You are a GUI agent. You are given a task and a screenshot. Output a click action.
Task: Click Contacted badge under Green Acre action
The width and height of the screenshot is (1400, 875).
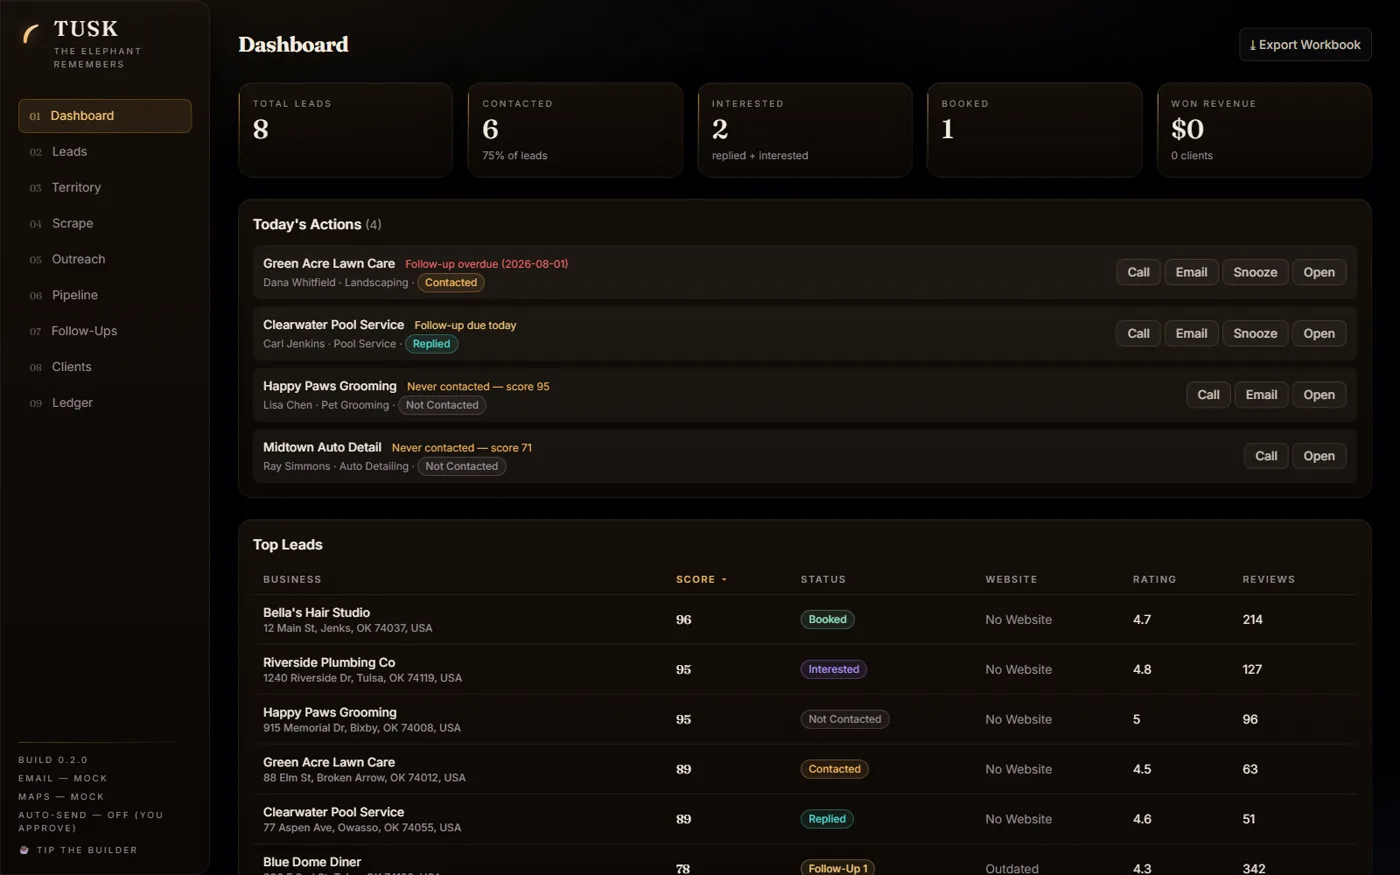click(451, 283)
